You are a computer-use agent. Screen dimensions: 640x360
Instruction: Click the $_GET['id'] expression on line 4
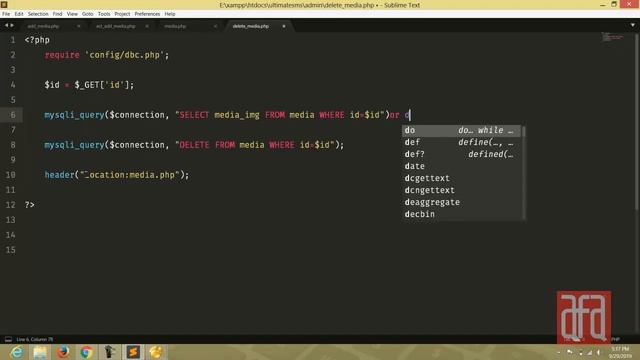pos(102,85)
